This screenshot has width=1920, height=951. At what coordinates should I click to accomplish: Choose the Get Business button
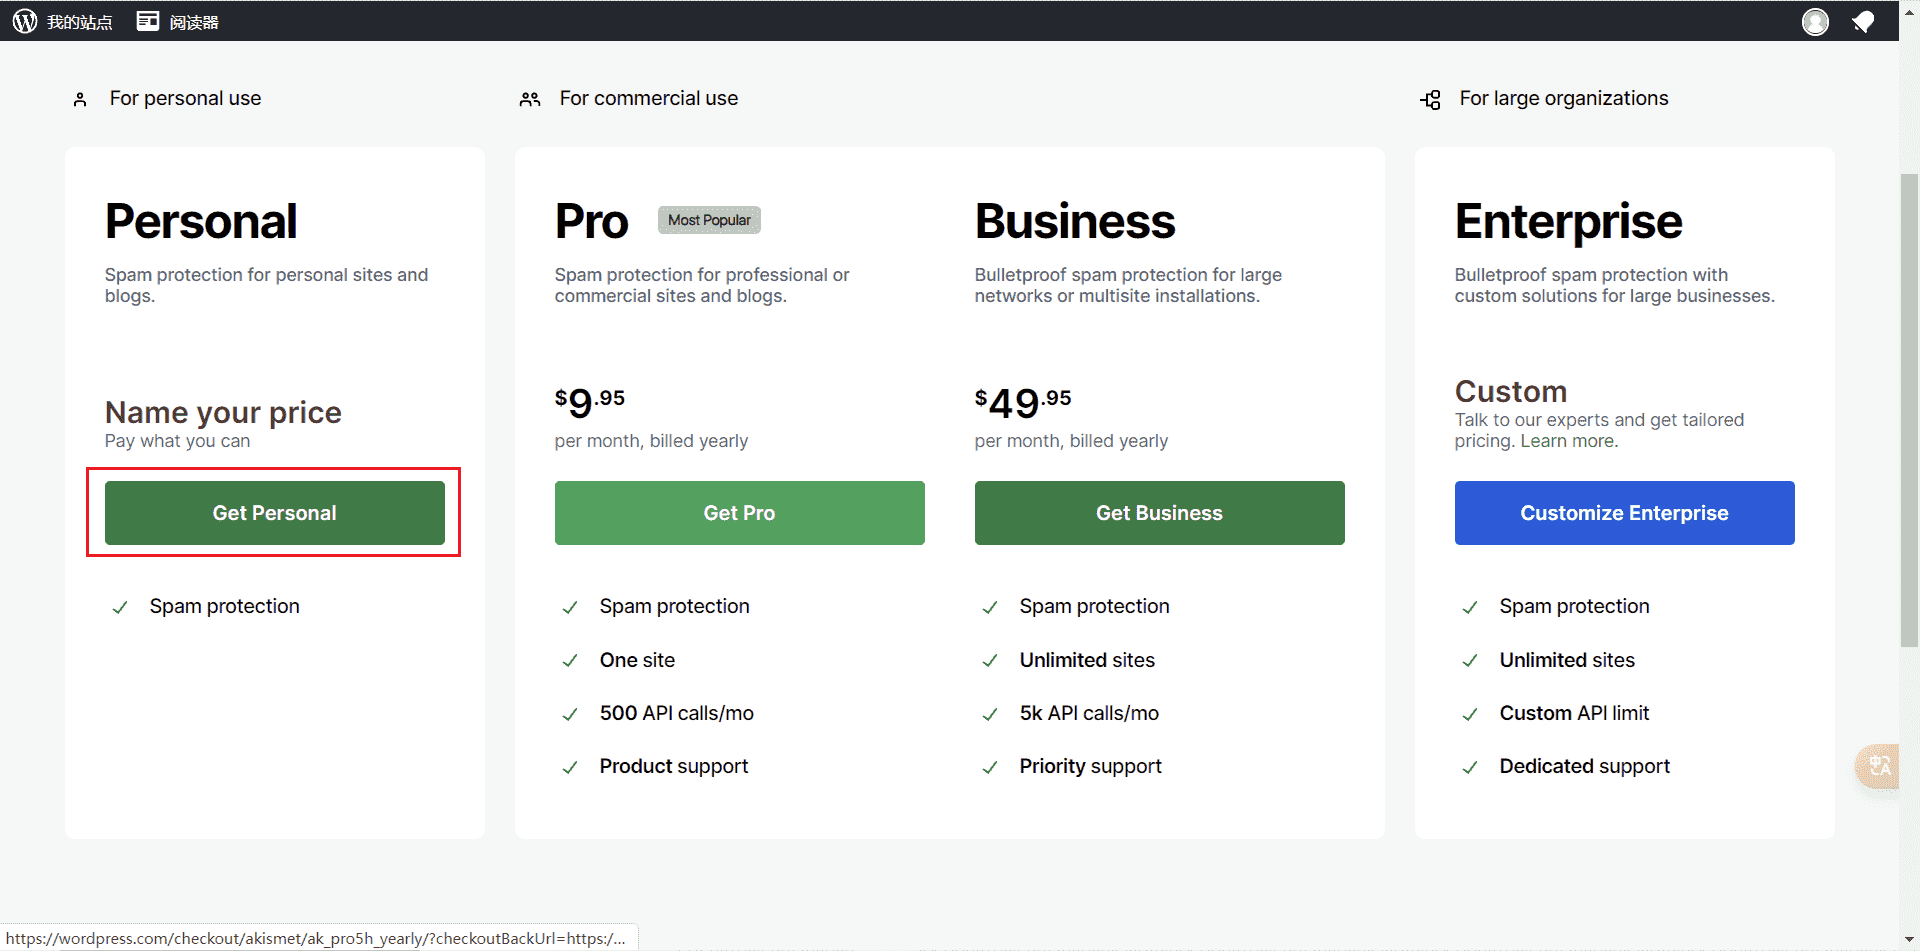tap(1160, 513)
